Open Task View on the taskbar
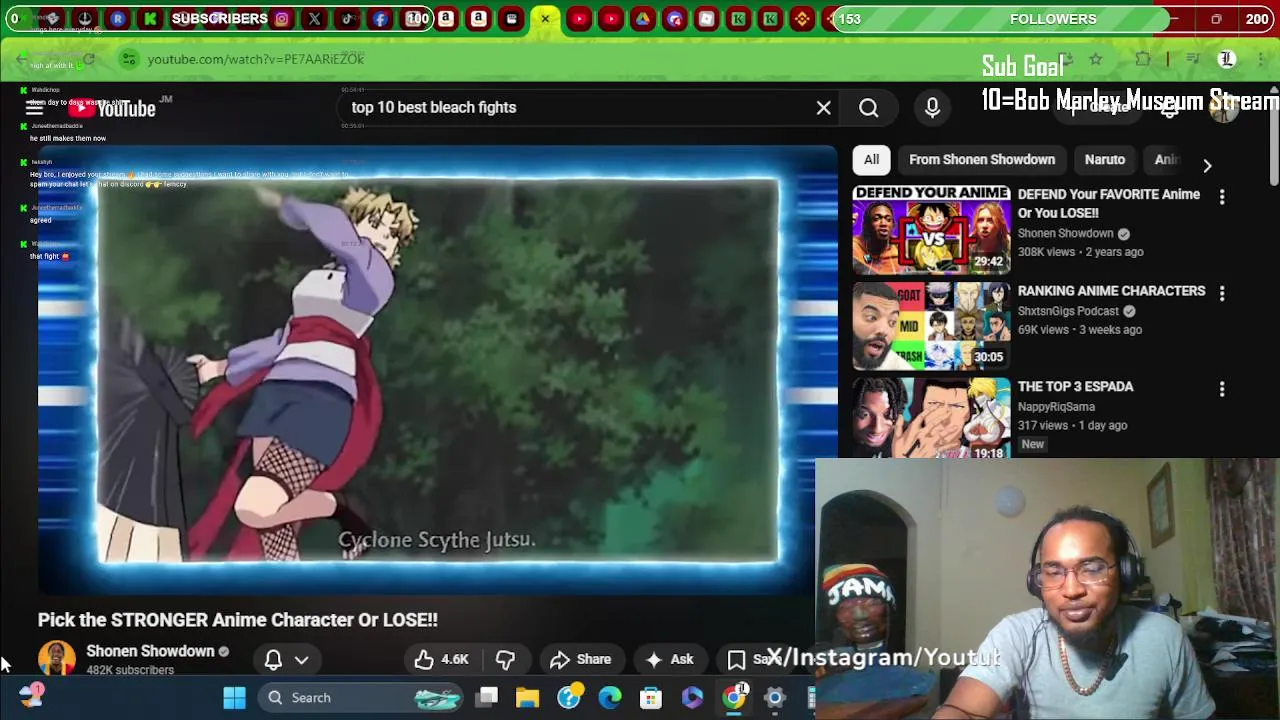Image resolution: width=1280 pixels, height=720 pixels. pyautogui.click(x=487, y=697)
